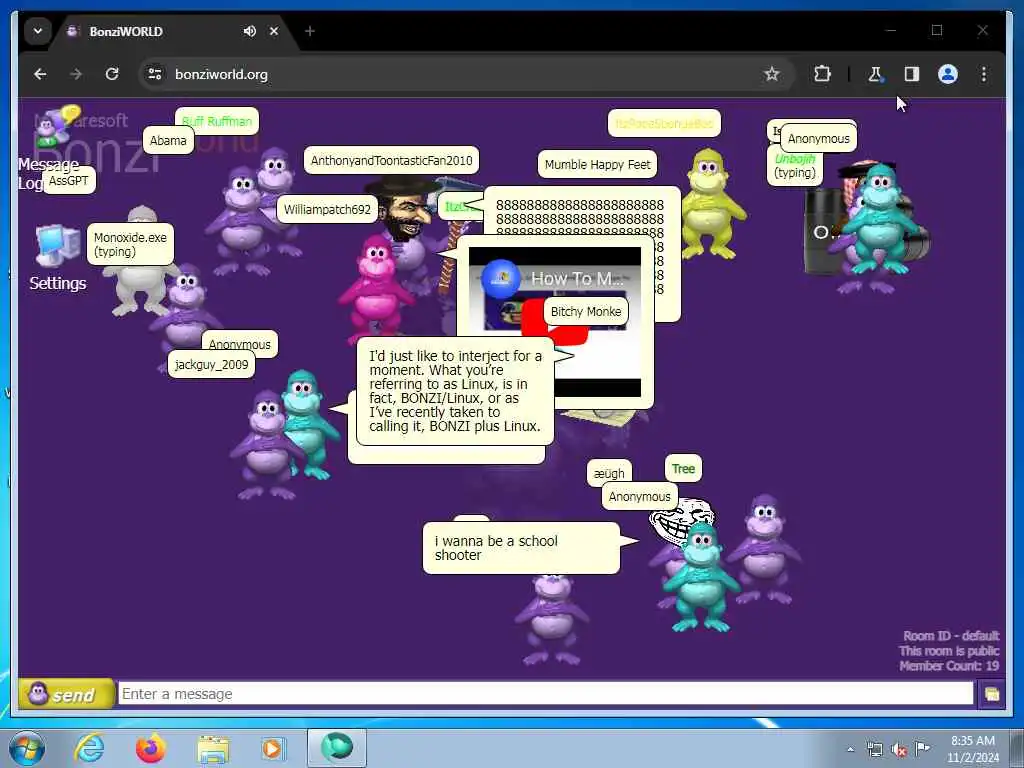Open the Chrome three-dot menu
1024x768 pixels.
[x=984, y=74]
